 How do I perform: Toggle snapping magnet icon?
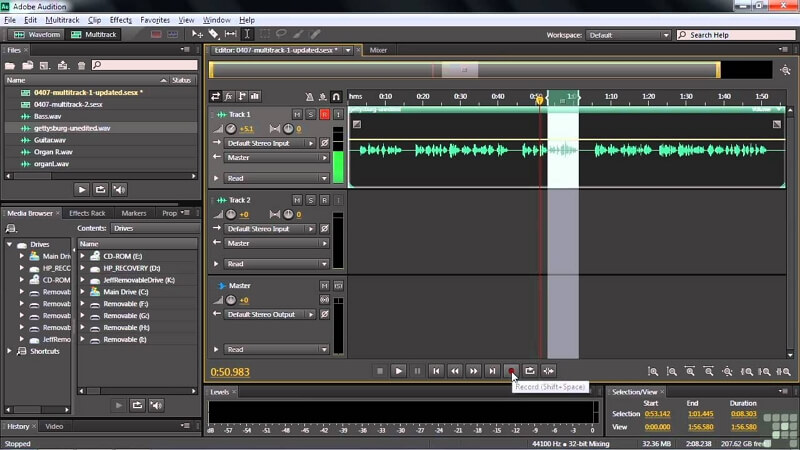(x=336, y=96)
